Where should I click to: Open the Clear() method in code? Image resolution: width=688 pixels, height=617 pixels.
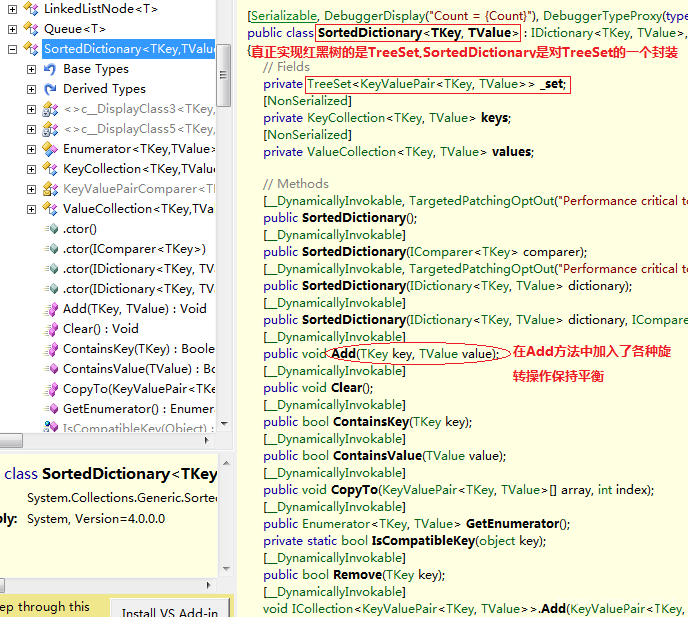[347, 388]
